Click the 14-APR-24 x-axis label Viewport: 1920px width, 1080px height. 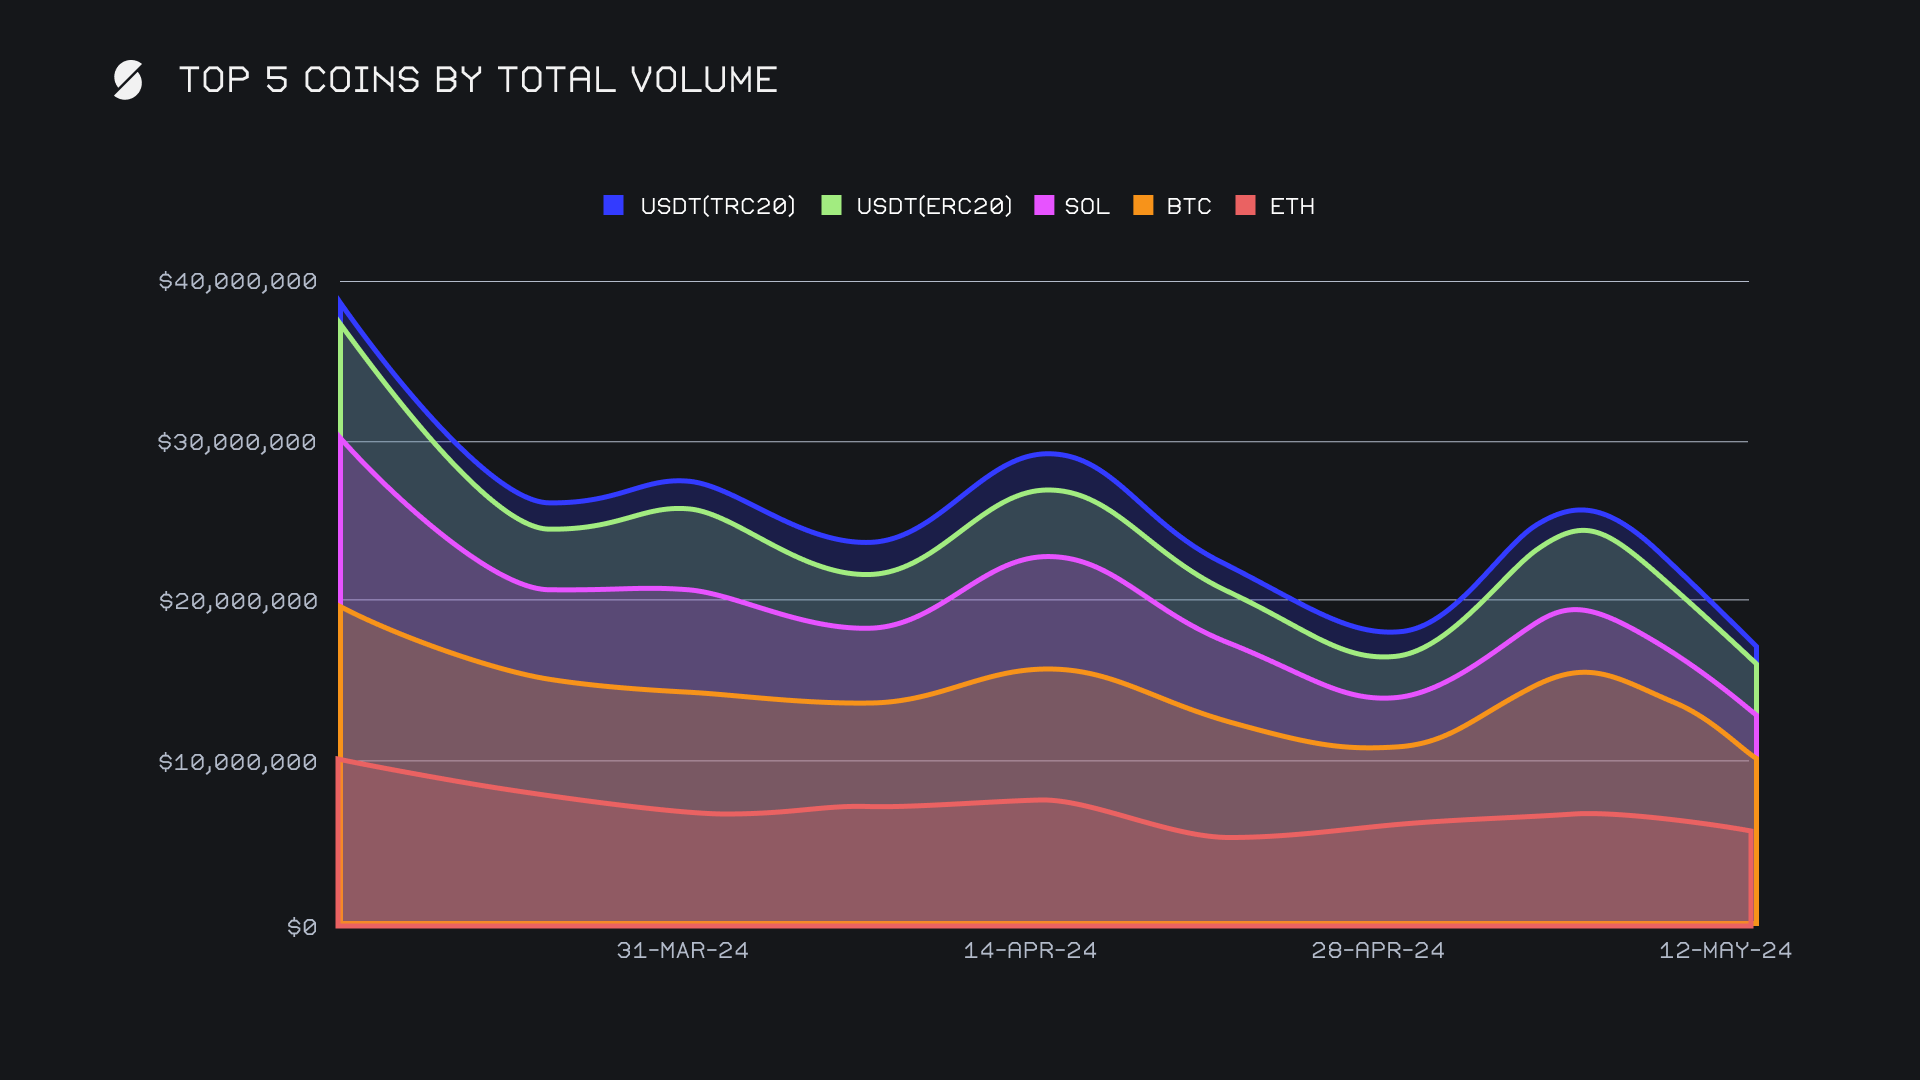point(1030,950)
